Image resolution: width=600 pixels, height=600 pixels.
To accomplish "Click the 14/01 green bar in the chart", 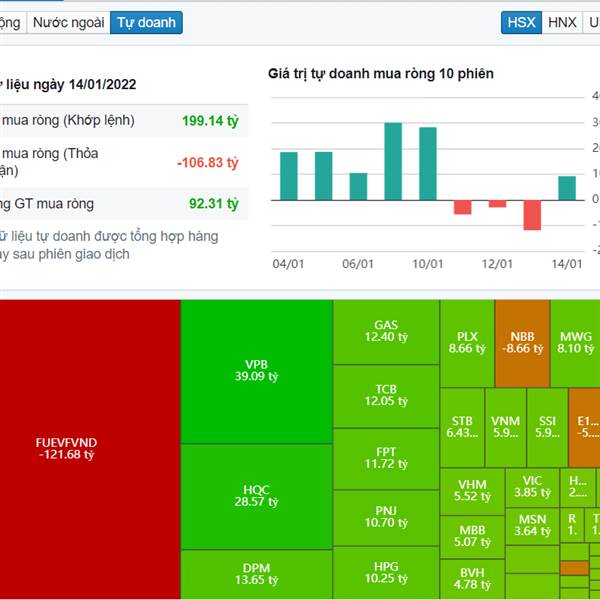I will [x=567, y=188].
